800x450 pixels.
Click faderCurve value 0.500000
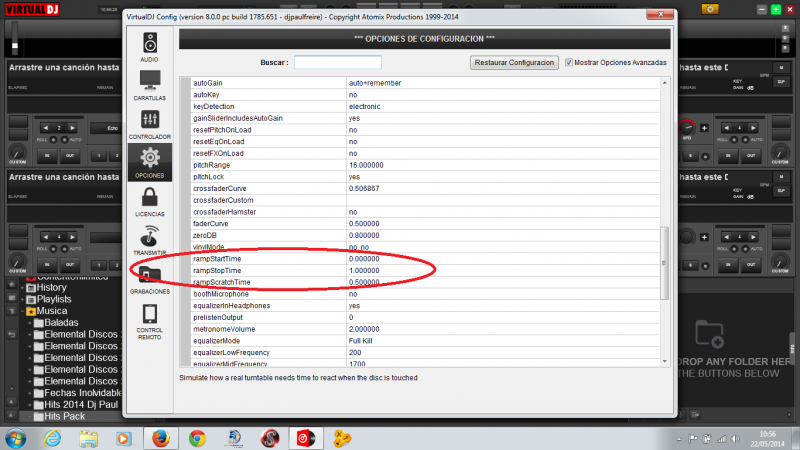364,223
